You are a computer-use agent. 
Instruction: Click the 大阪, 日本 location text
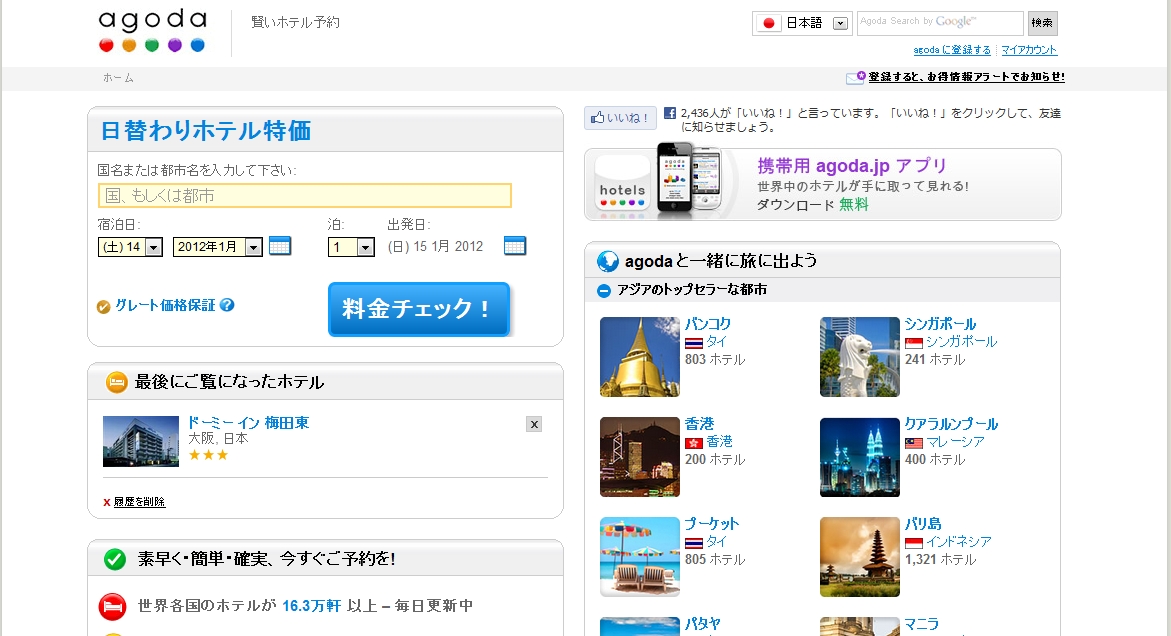(218, 439)
